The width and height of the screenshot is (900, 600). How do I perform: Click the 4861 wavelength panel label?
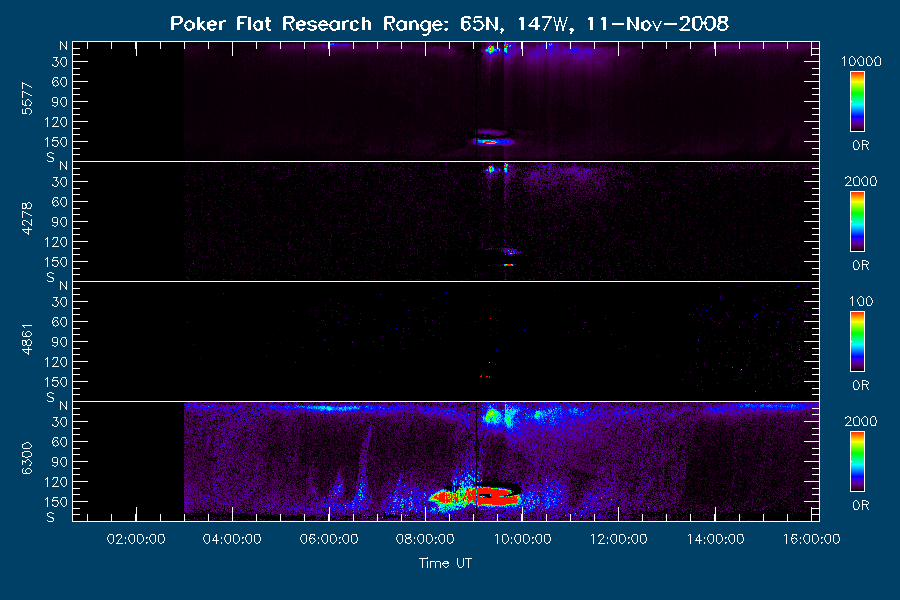coord(27,339)
